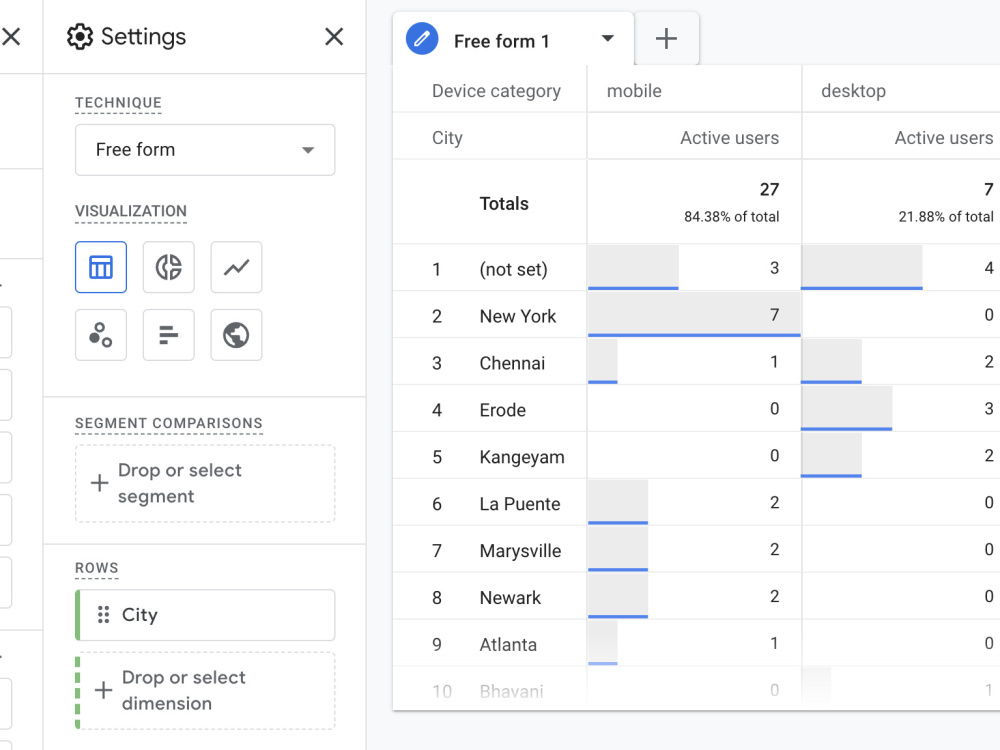
Task: Add a new exploration tab
Action: coord(666,38)
